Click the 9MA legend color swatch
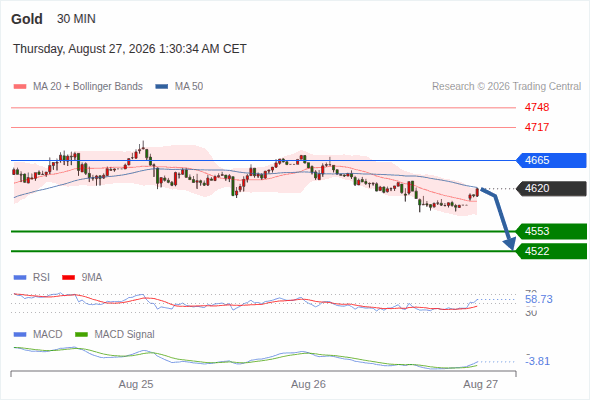The width and height of the screenshot is (590, 400). point(68,278)
